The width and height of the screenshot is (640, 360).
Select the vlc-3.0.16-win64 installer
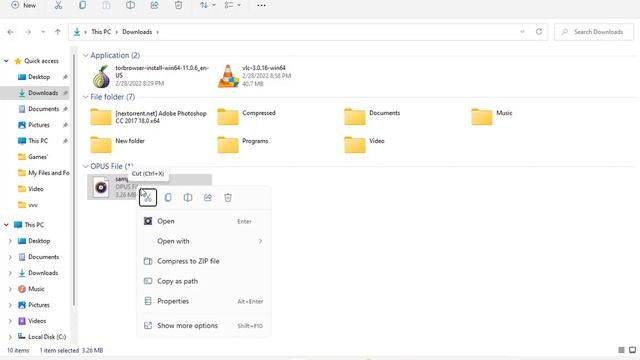(x=256, y=76)
